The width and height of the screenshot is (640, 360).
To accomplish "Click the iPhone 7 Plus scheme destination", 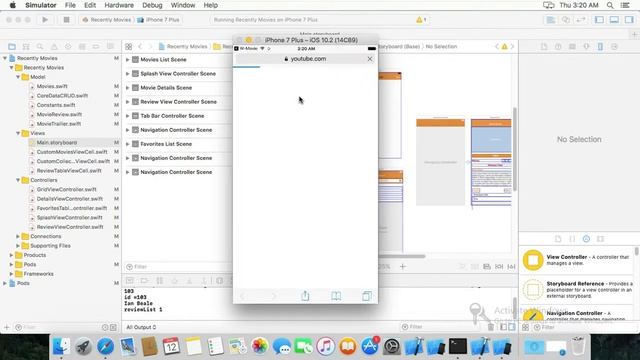I will coord(158,20).
